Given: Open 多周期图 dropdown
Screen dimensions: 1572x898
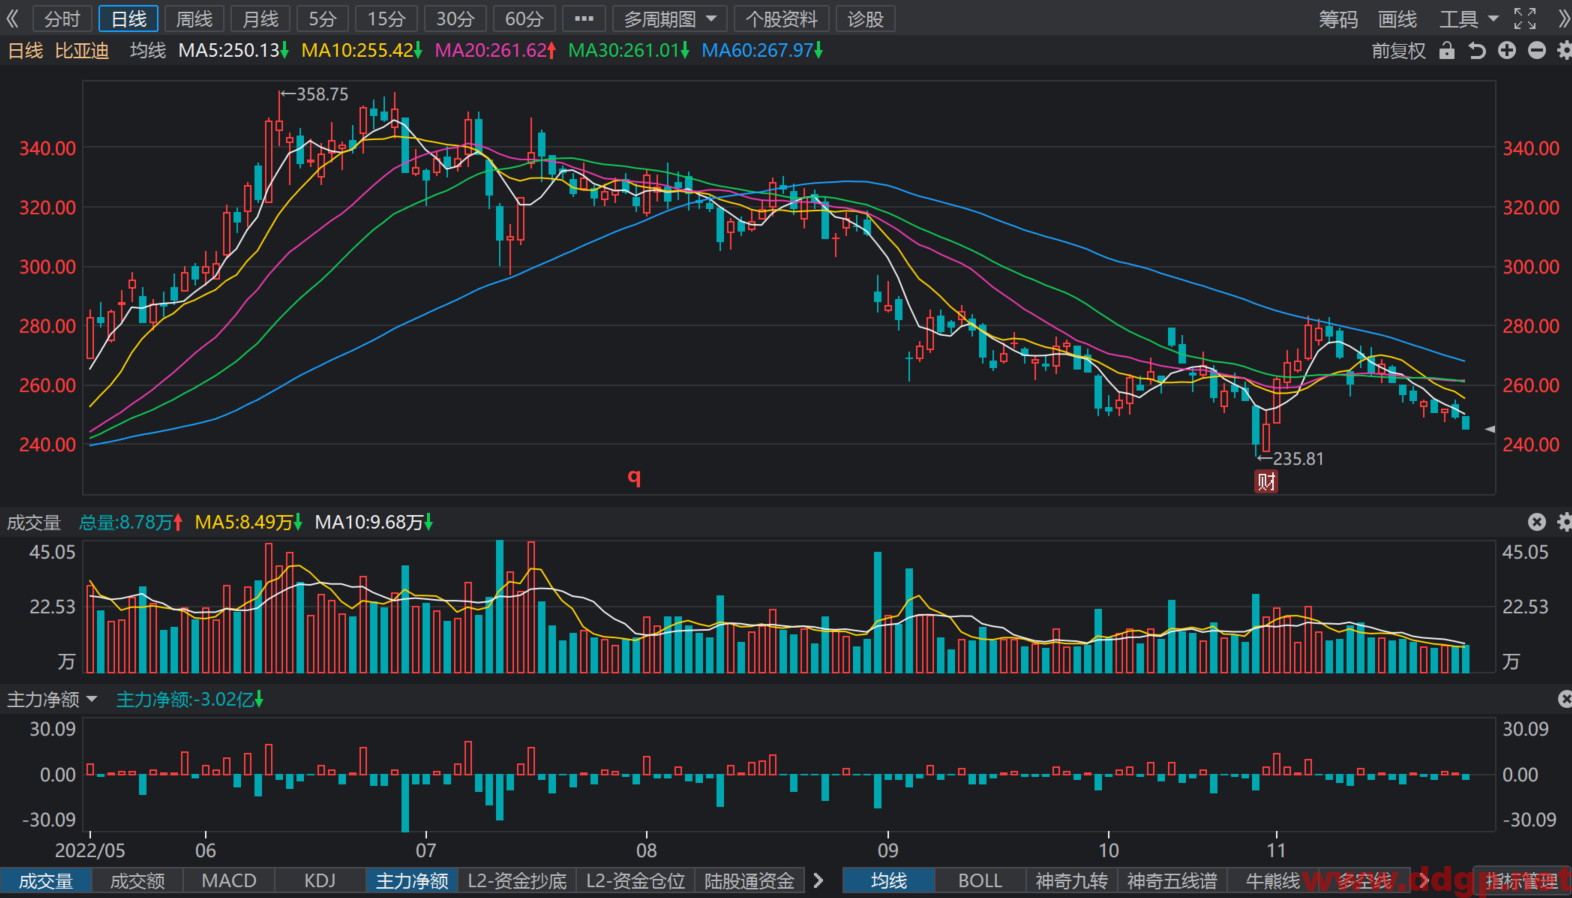Looking at the screenshot, I should pyautogui.click(x=670, y=19).
